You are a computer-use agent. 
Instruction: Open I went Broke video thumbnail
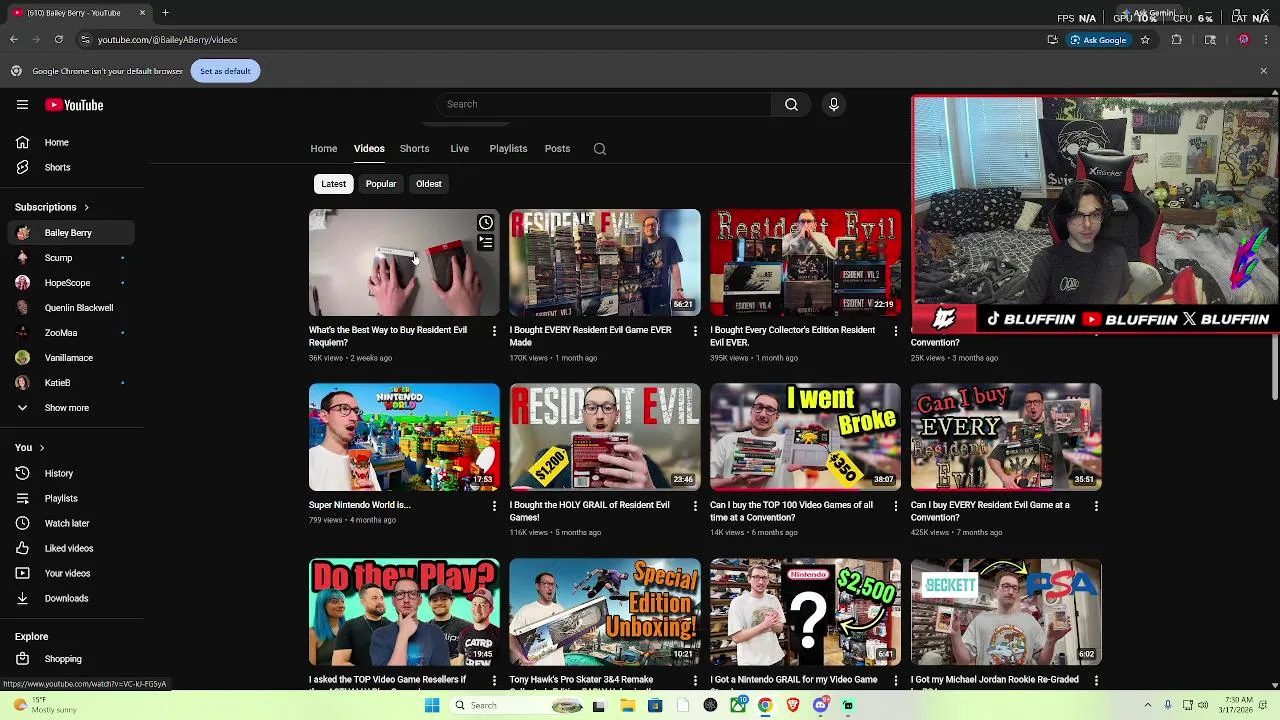coord(805,437)
